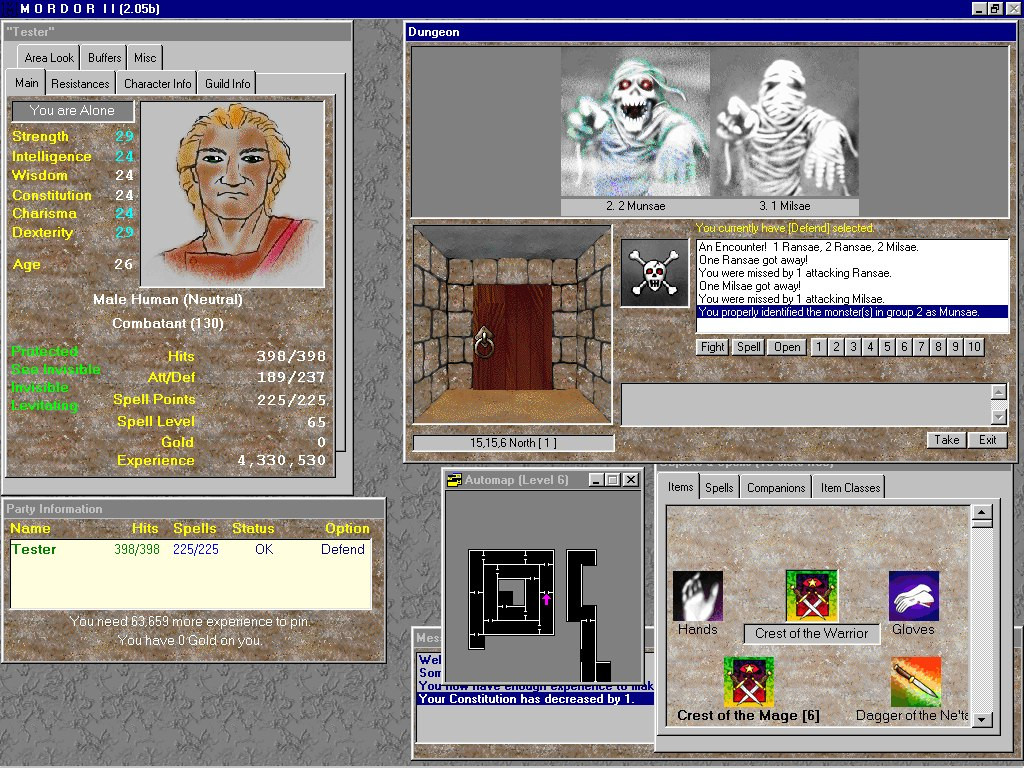Select the Hands item icon
Viewport: 1024px width, 768px height.
point(697,596)
